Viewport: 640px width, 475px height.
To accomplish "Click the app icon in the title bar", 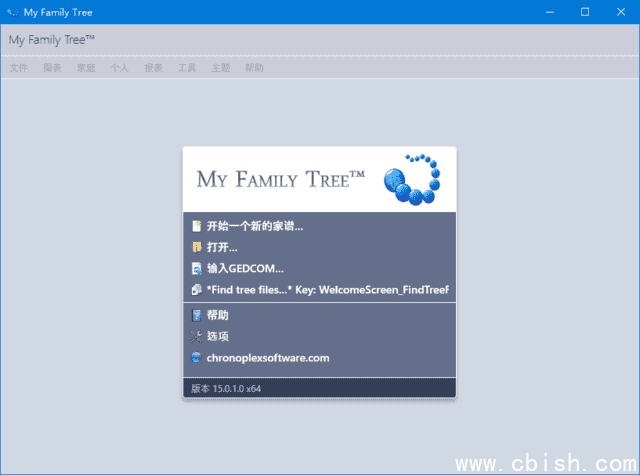I will (13, 12).
